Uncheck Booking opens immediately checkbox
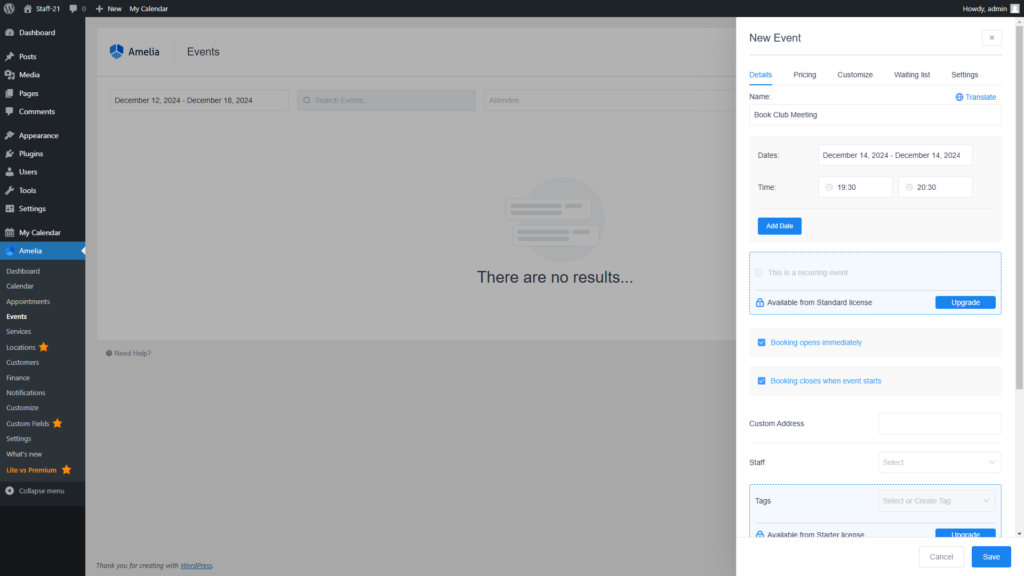Viewport: 1024px width, 576px height. click(761, 342)
